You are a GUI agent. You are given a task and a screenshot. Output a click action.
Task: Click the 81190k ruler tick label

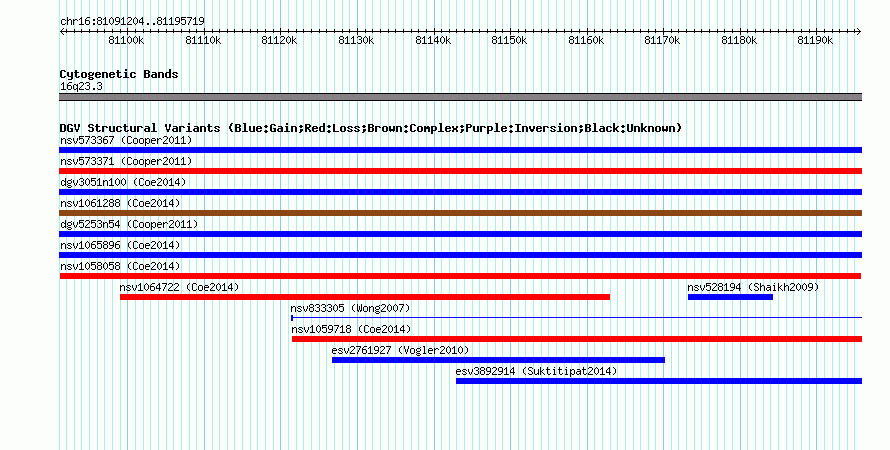point(815,40)
